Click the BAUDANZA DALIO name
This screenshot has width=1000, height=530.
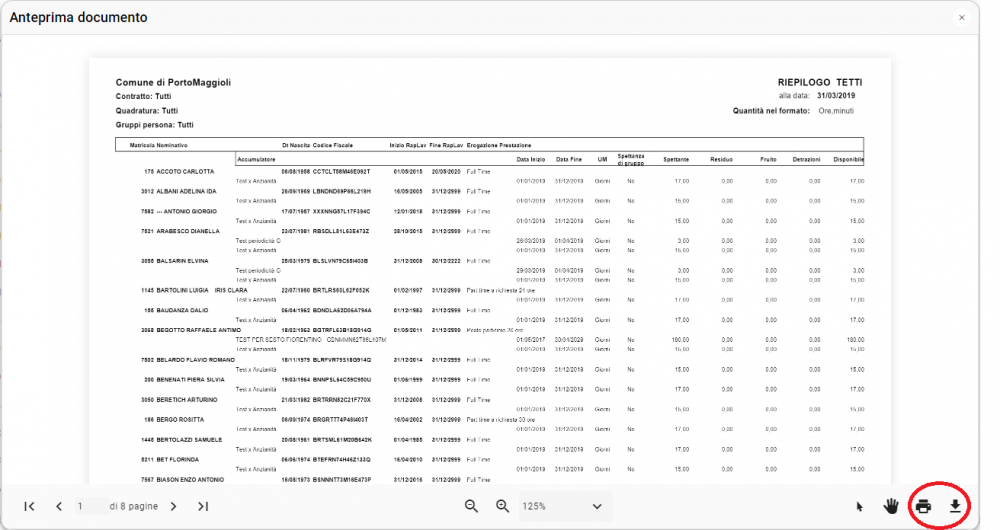[182, 311]
